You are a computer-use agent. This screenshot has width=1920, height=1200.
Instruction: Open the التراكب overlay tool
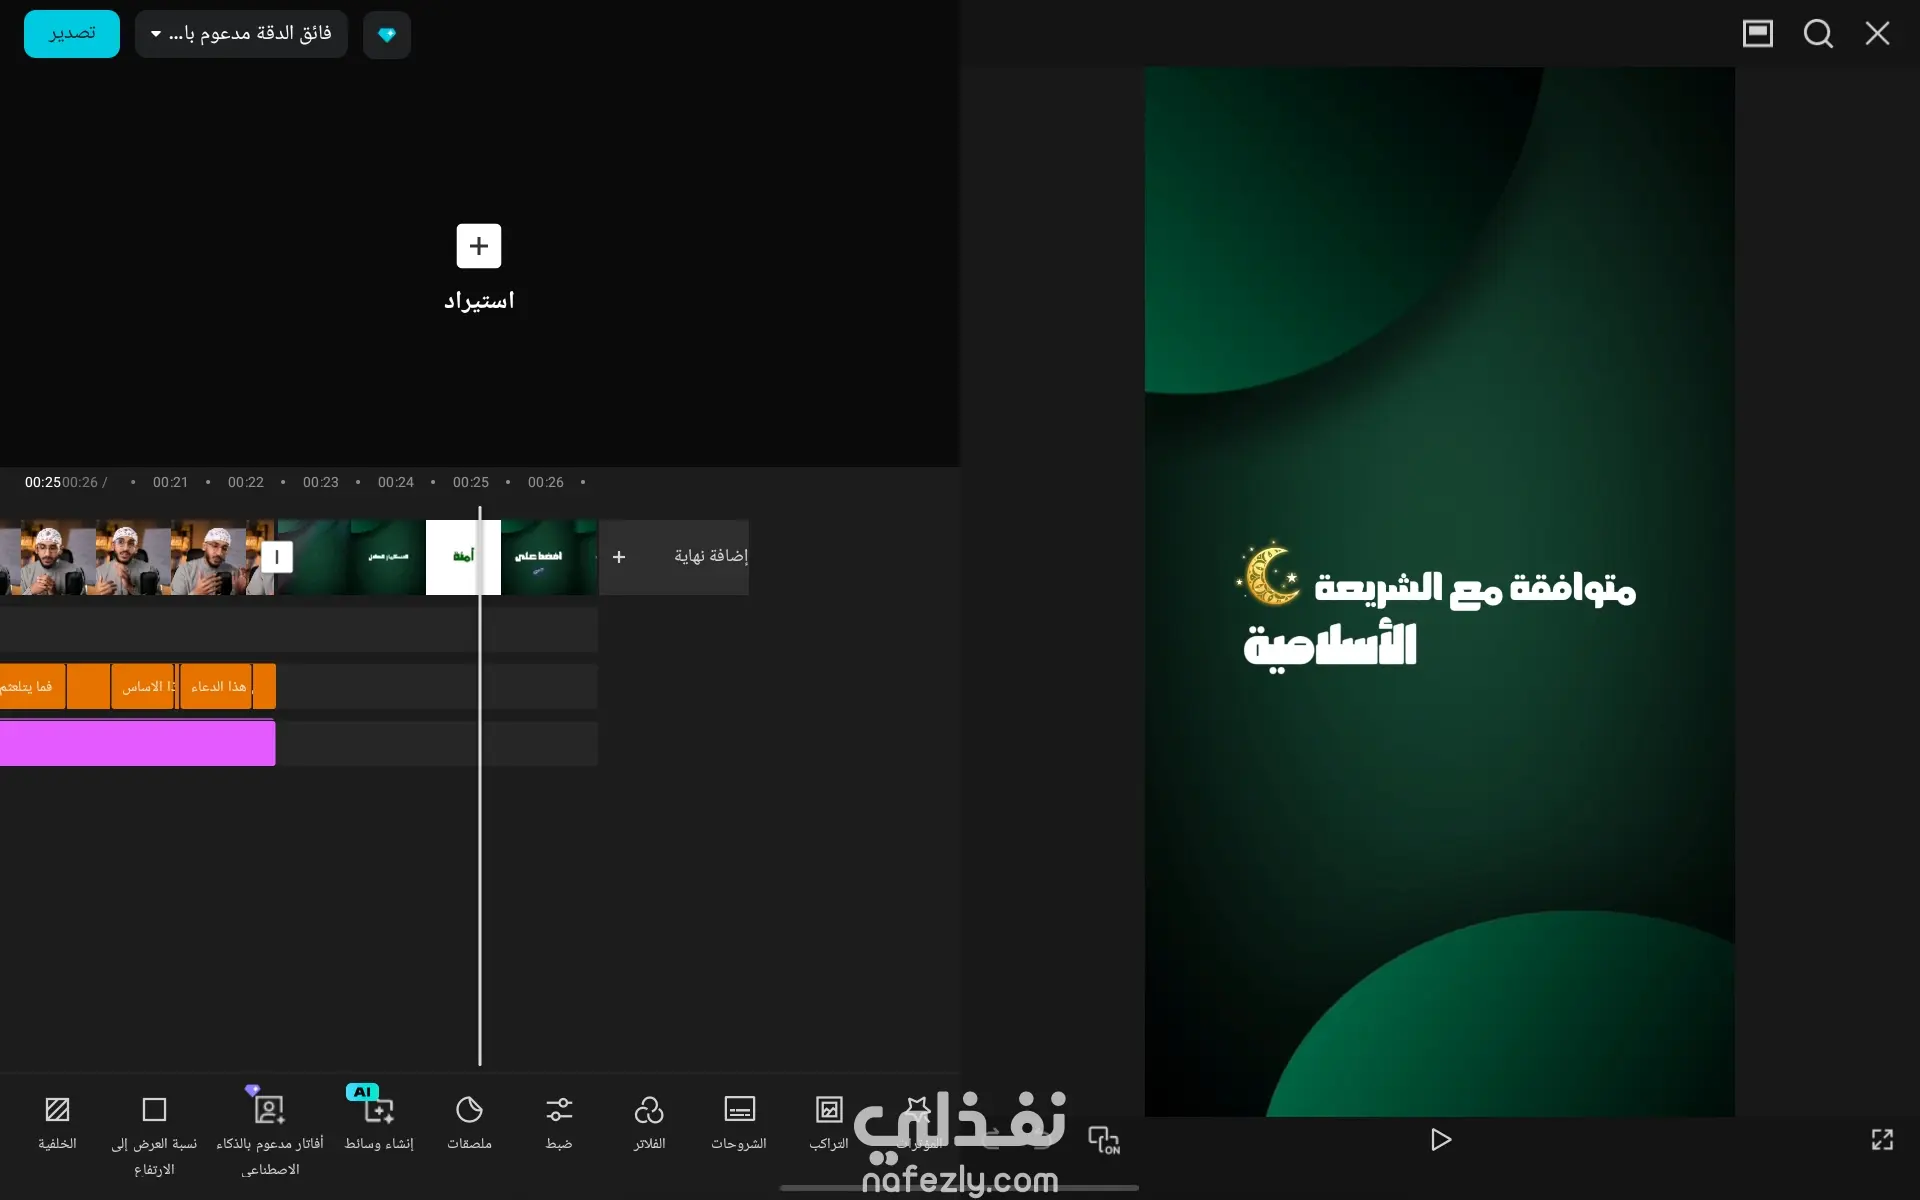pyautogui.click(x=829, y=1122)
